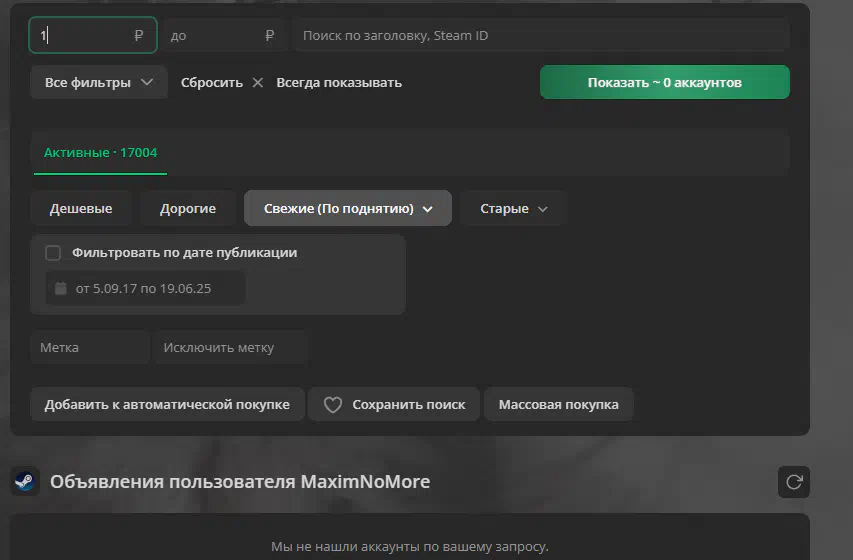Screen dimensions: 853x560
Task: Open the 'Старые' sort dropdown
Action: point(513,208)
